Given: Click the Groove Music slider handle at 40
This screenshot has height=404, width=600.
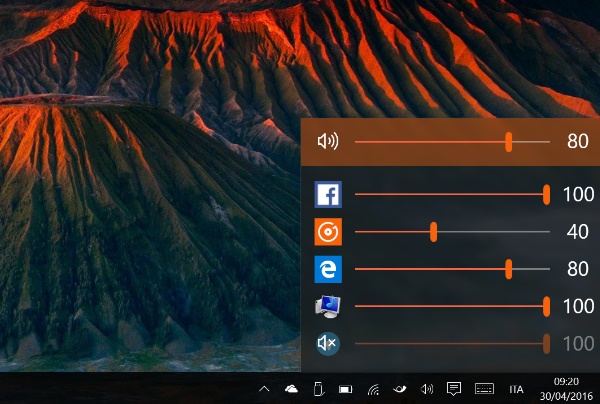Looking at the screenshot, I should click(x=433, y=232).
